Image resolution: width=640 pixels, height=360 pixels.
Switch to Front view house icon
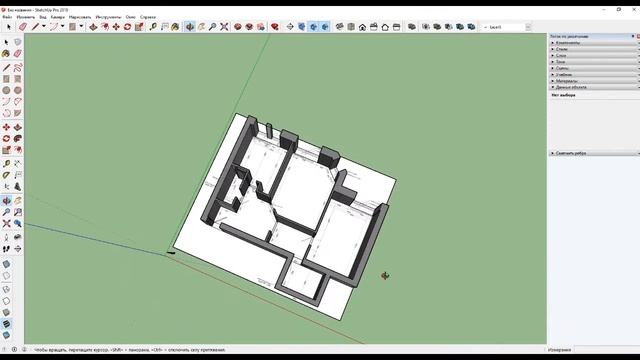[362, 27]
